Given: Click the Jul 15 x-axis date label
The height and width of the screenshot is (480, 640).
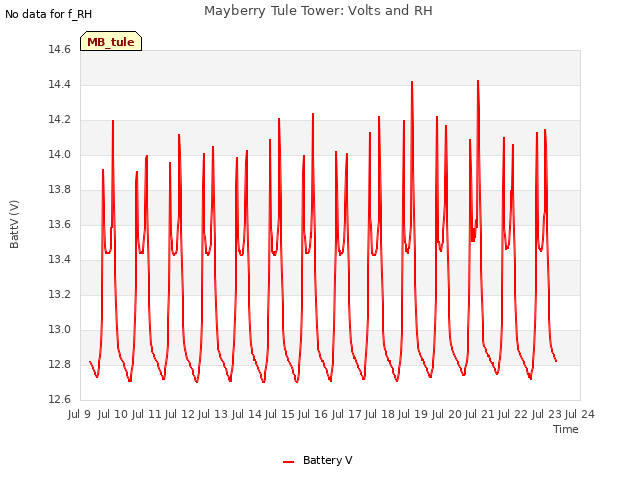Looking at the screenshot, I should pyautogui.click(x=280, y=414).
